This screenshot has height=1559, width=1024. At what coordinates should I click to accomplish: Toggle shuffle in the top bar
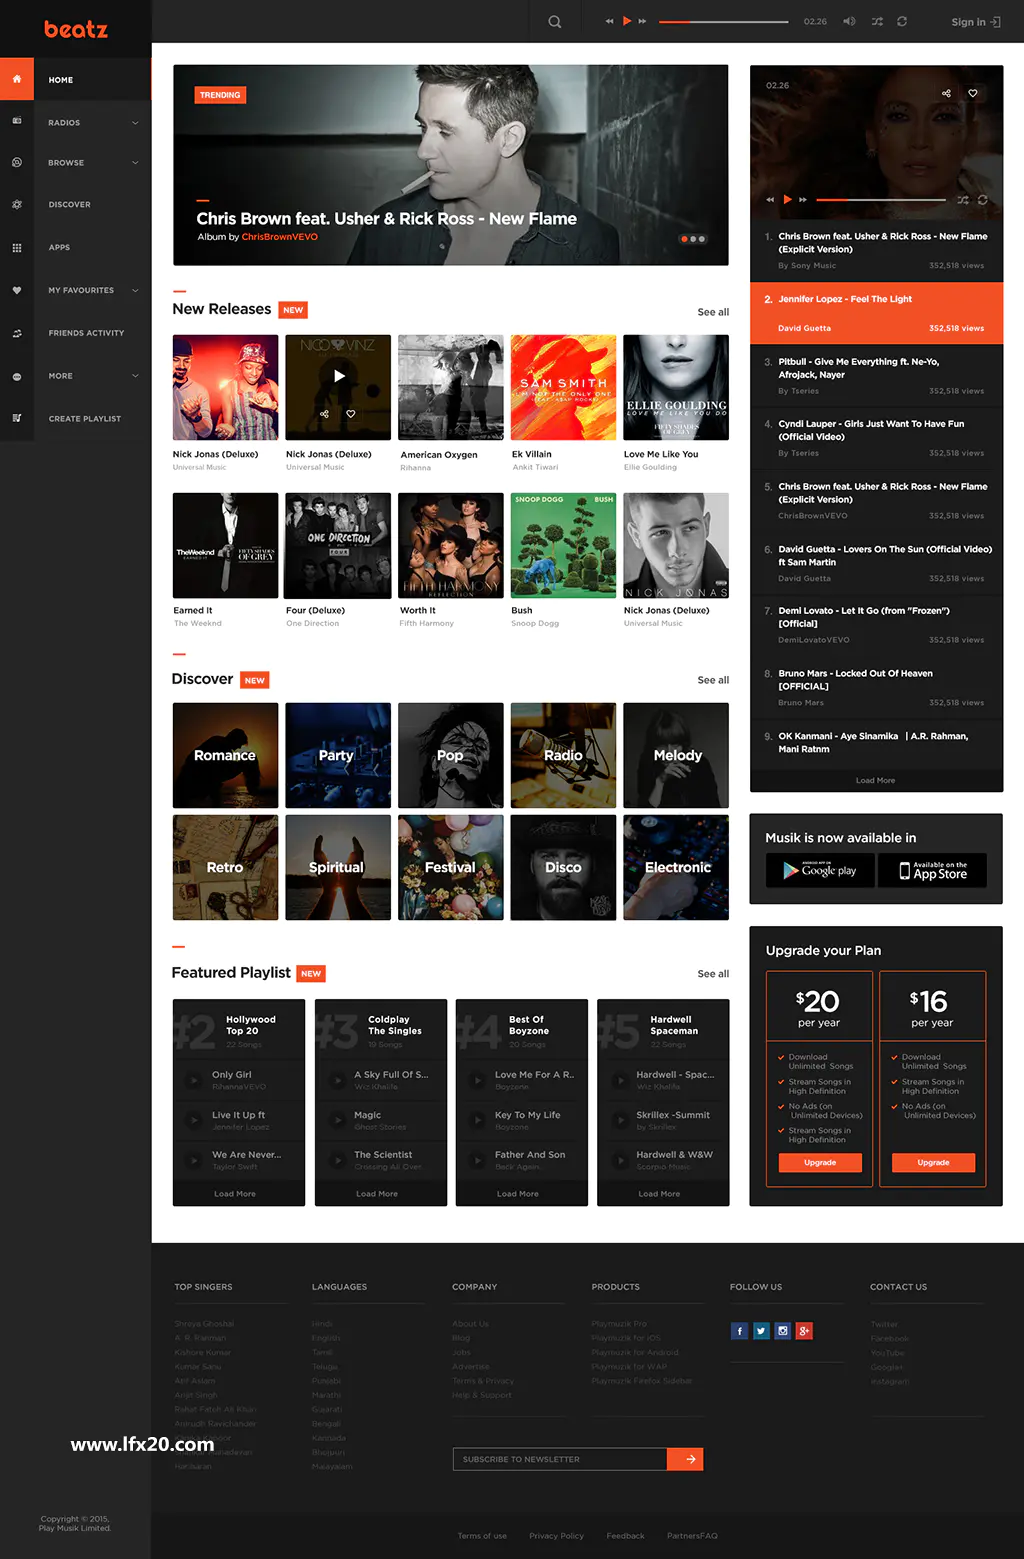[877, 21]
